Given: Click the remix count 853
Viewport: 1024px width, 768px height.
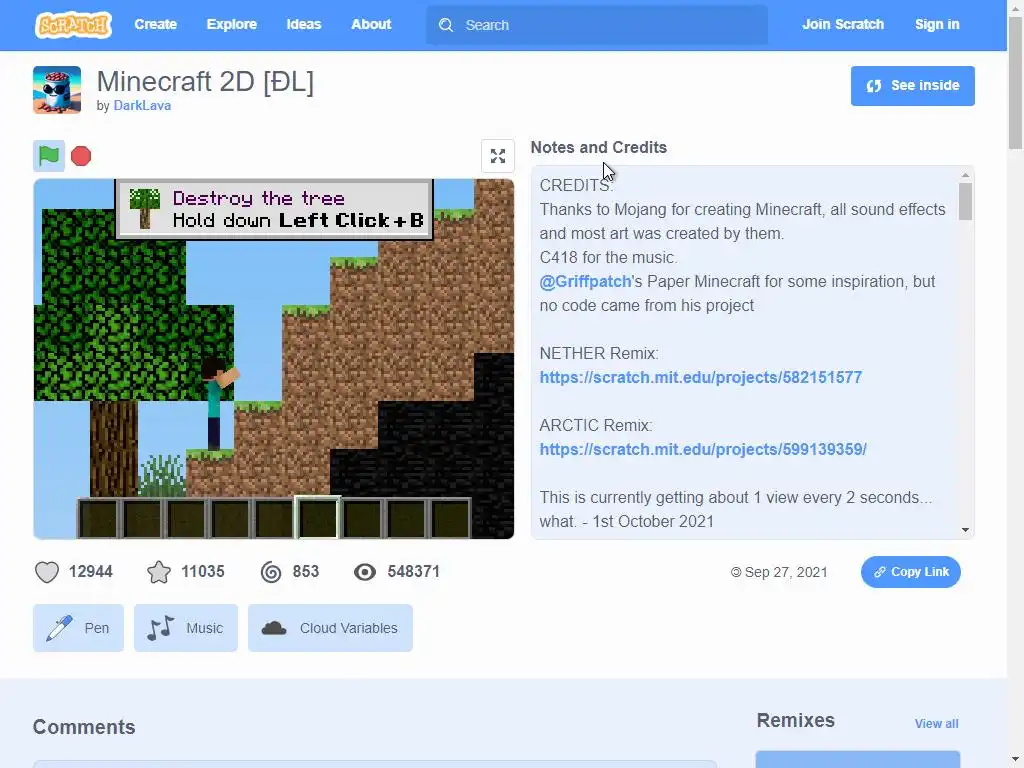Looking at the screenshot, I should click(x=306, y=572).
